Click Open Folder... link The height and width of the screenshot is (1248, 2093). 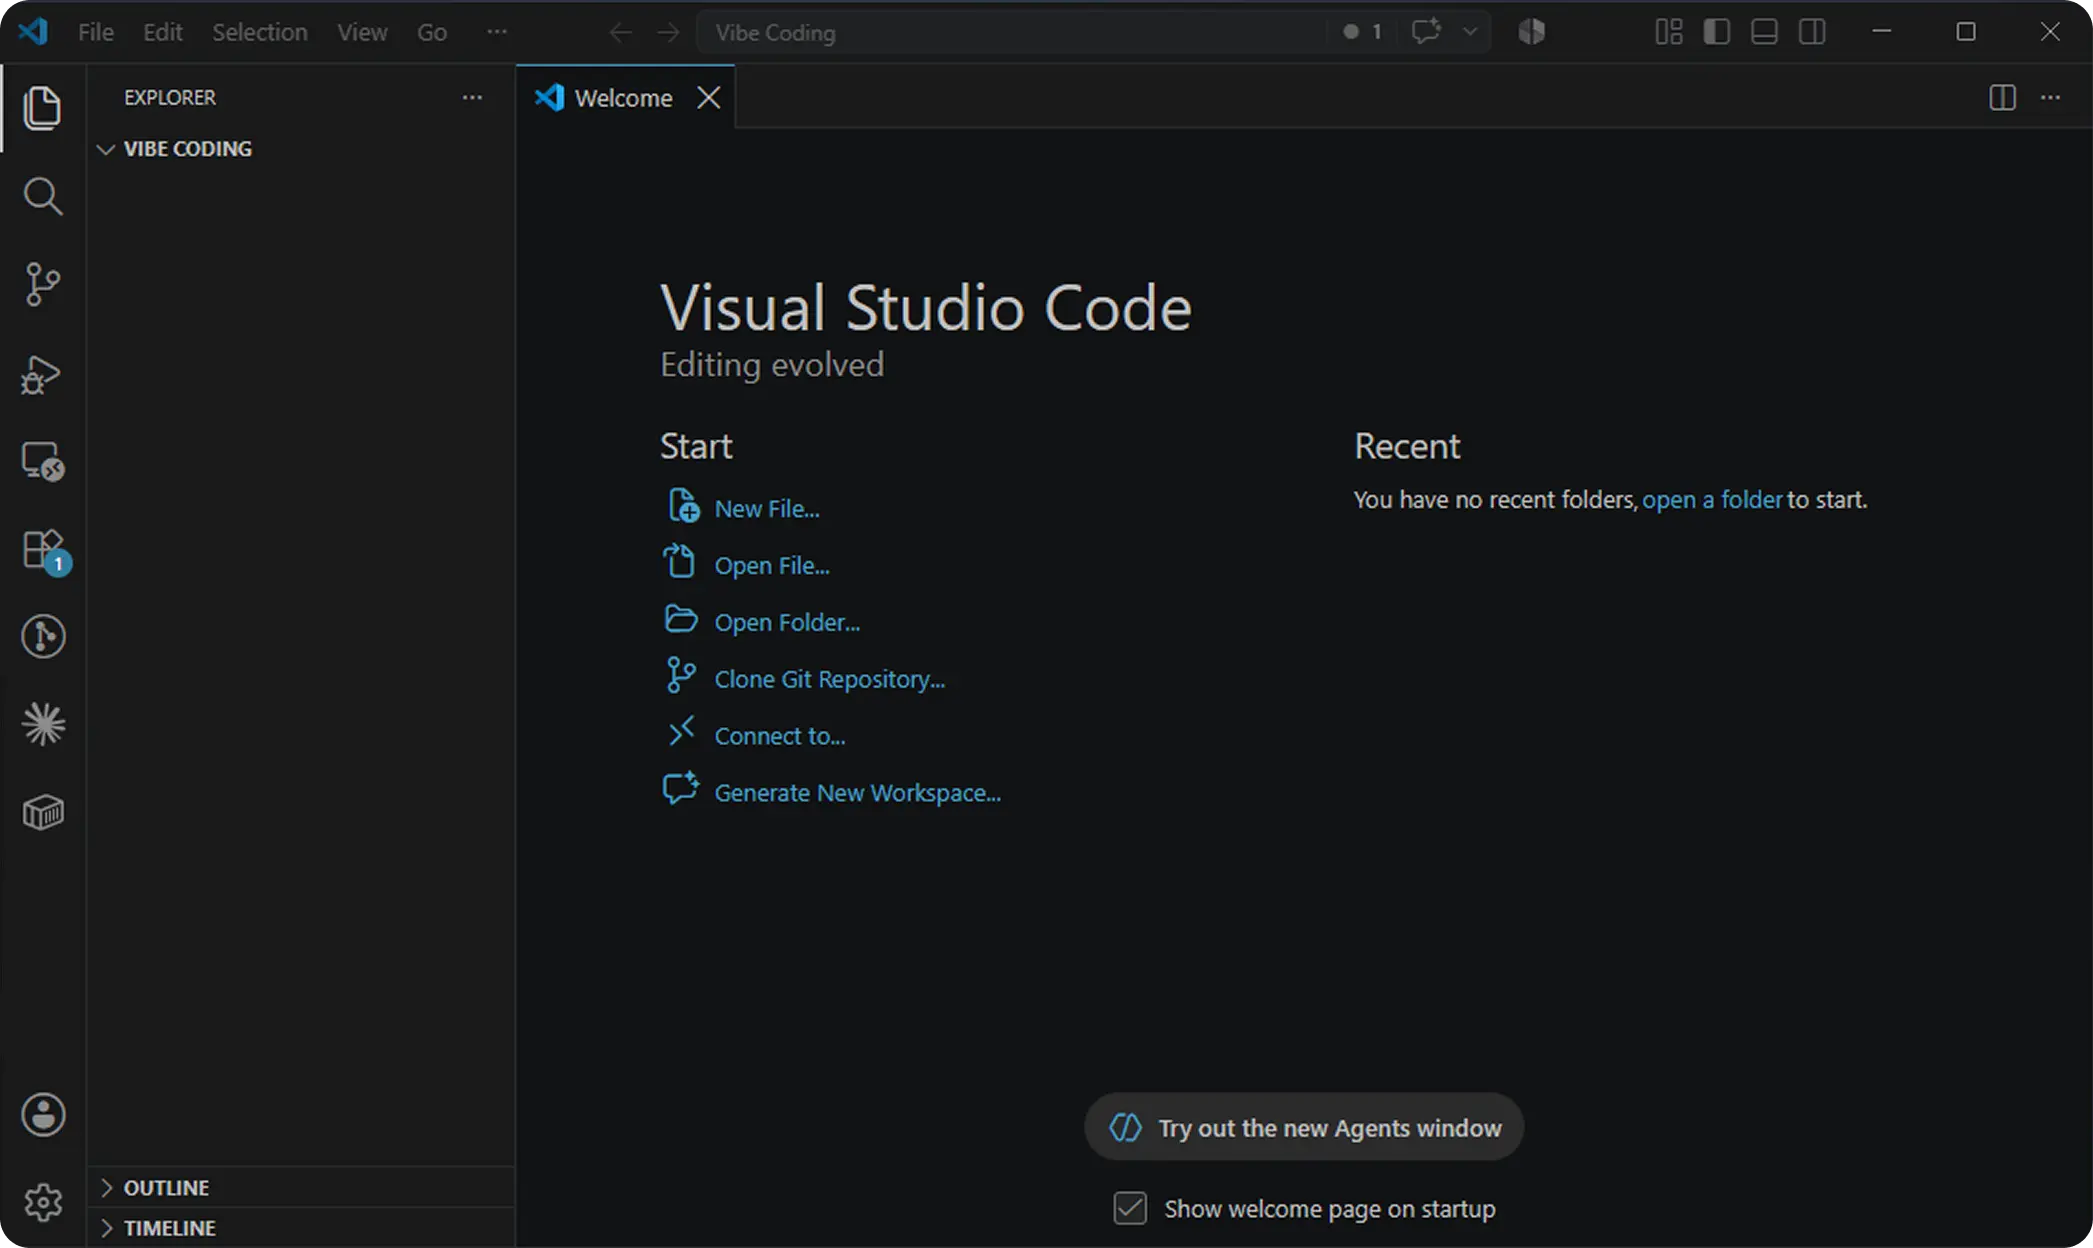click(787, 622)
